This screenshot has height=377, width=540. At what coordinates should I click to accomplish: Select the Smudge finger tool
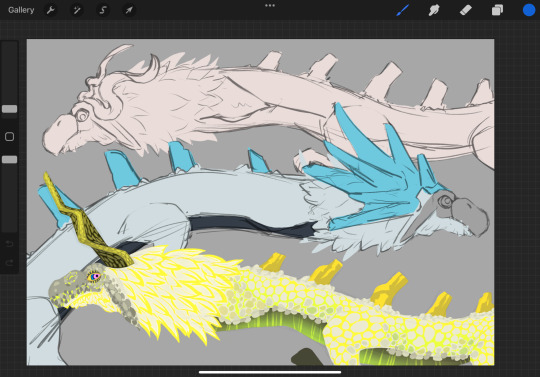pyautogui.click(x=434, y=10)
